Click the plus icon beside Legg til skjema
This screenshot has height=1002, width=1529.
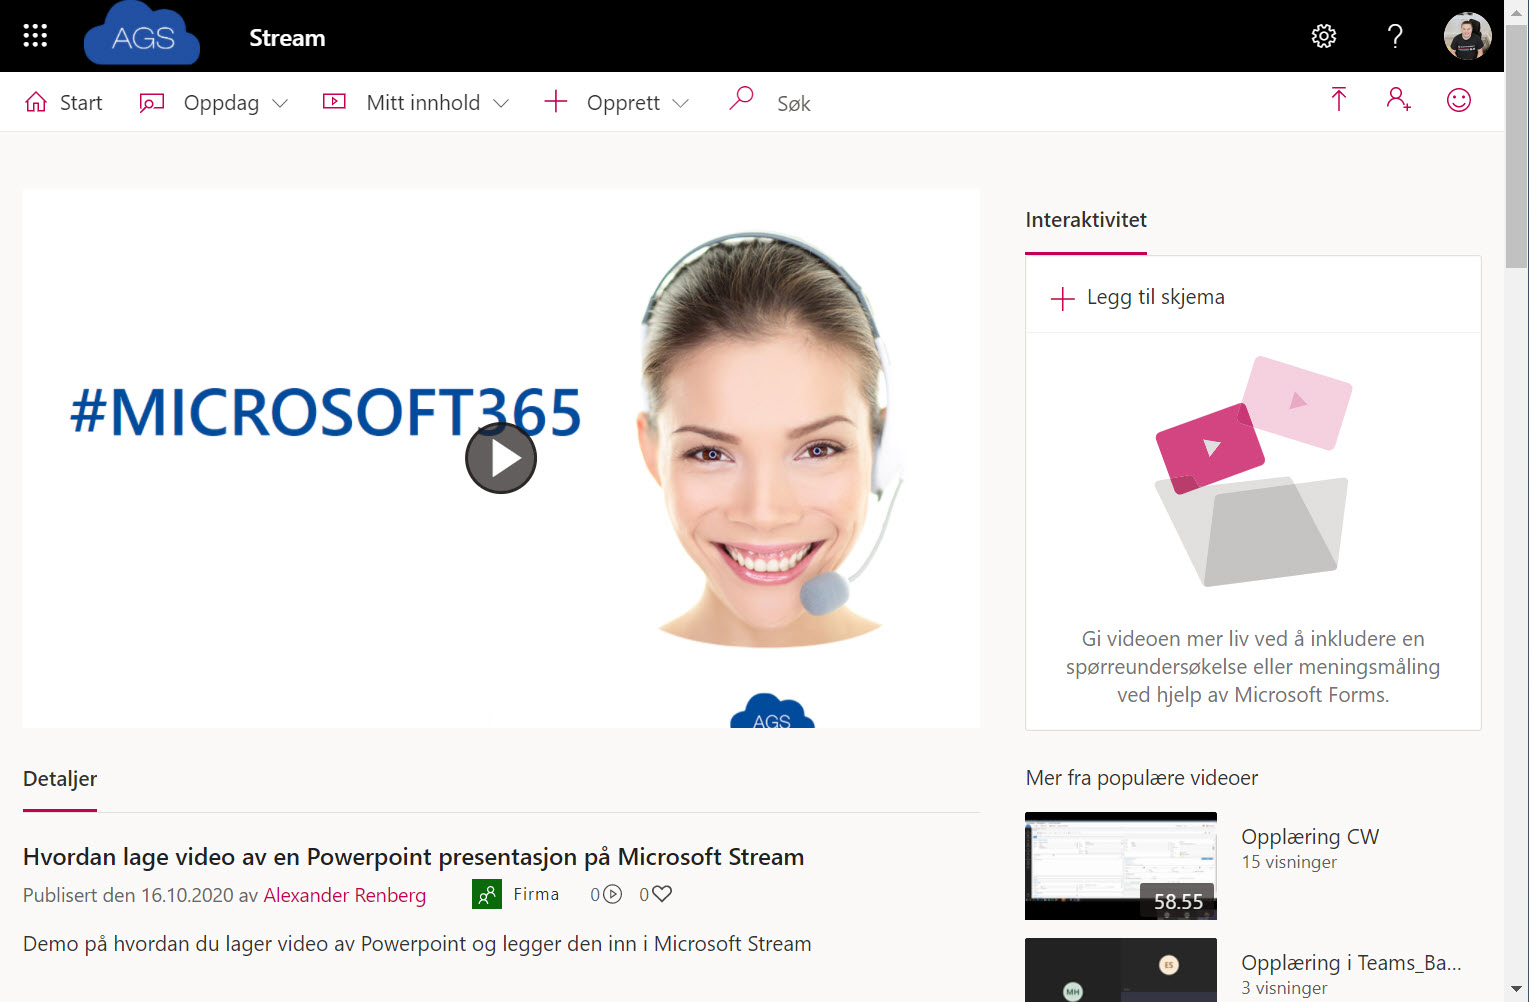point(1063,298)
